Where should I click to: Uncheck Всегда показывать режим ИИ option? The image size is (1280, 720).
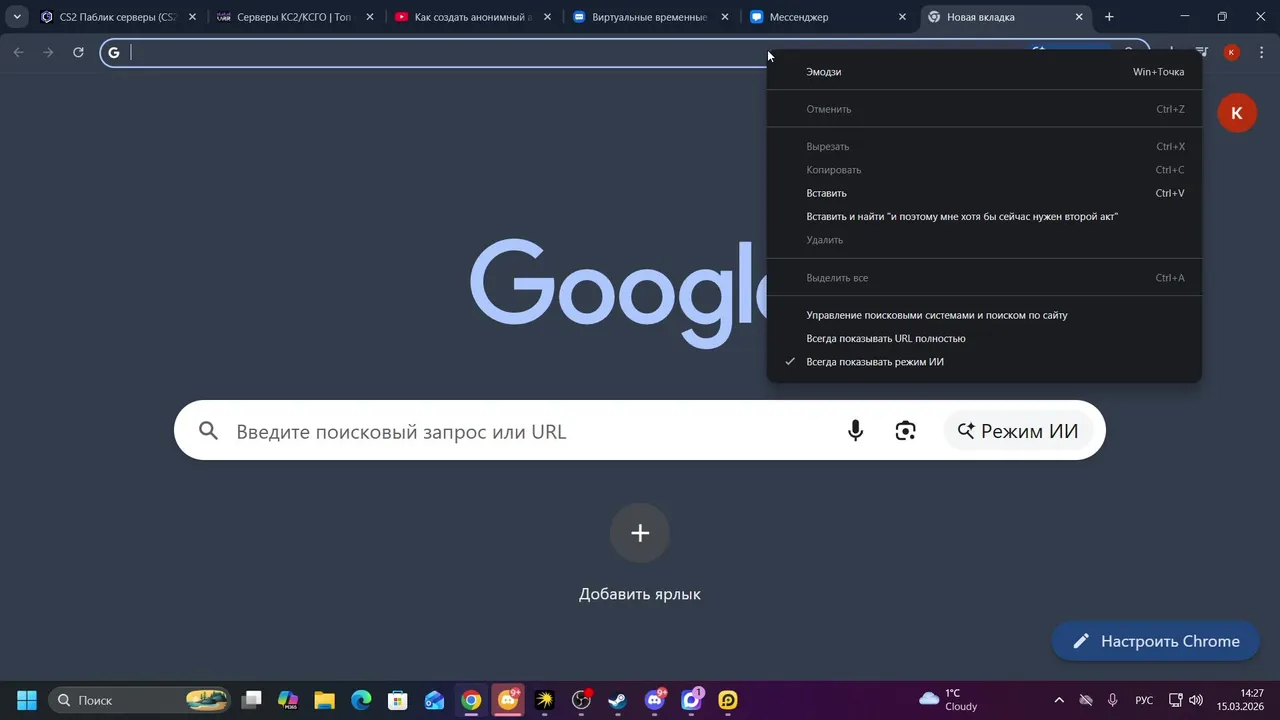click(984, 362)
